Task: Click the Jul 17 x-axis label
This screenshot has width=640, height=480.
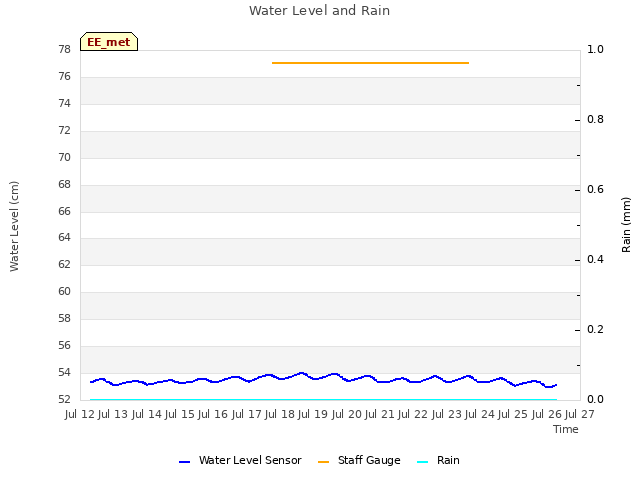Action: click(246, 414)
